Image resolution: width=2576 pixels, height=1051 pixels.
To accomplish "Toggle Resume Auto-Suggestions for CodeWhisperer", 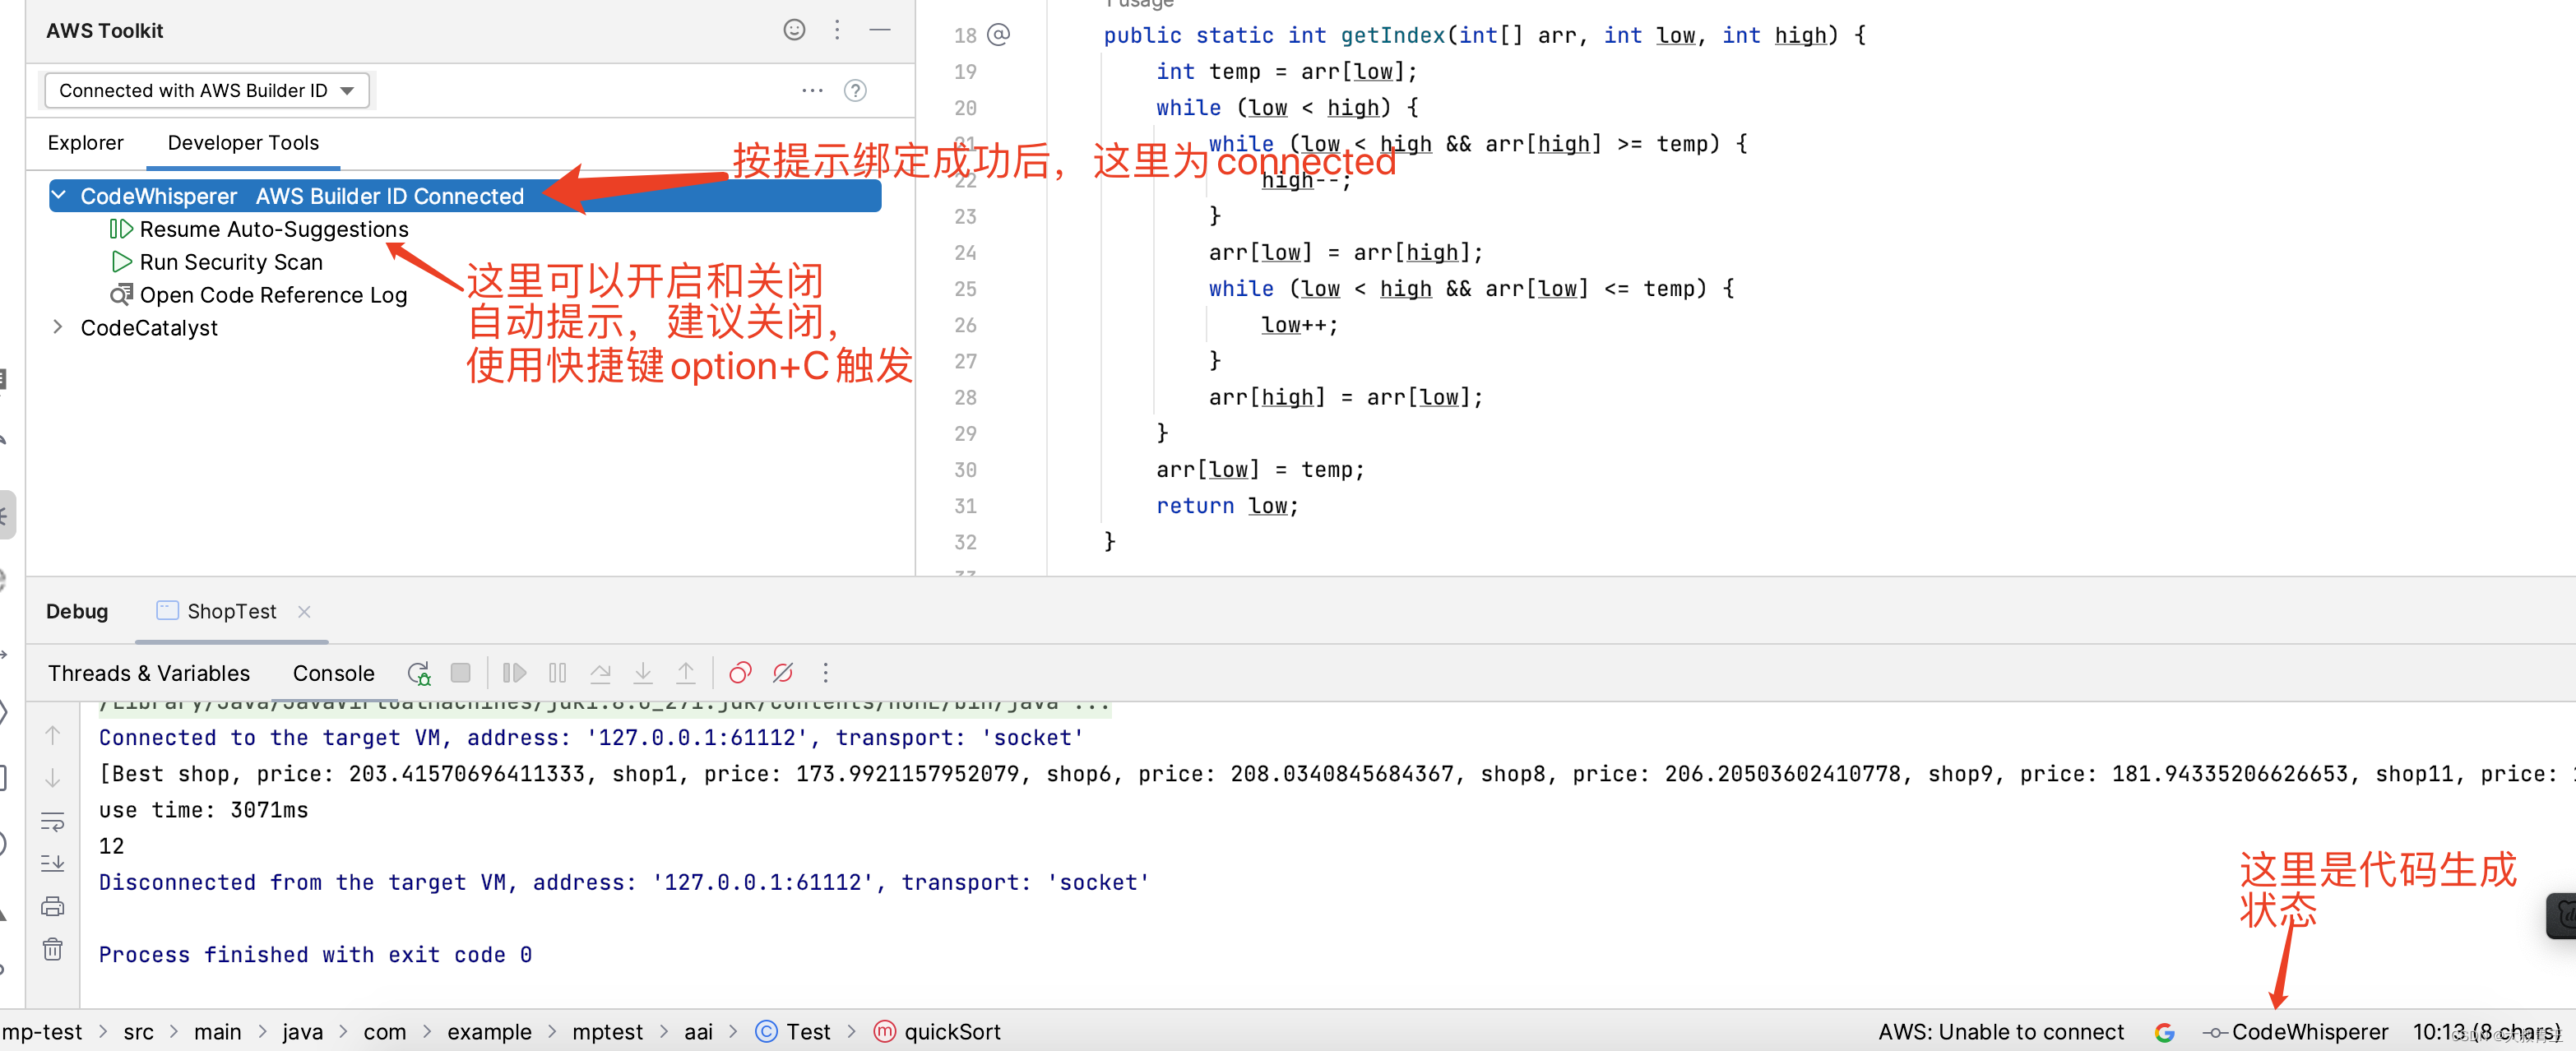I will (274, 229).
